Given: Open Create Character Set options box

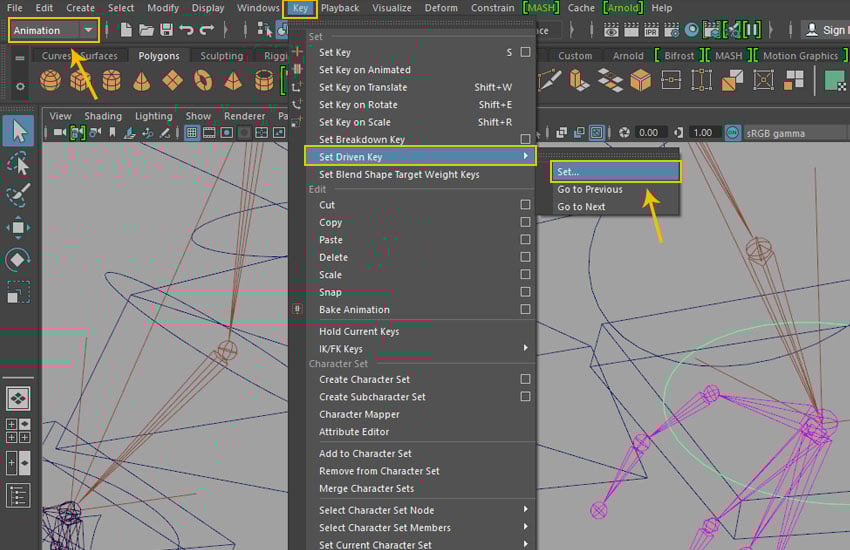Looking at the screenshot, I should [x=525, y=380].
